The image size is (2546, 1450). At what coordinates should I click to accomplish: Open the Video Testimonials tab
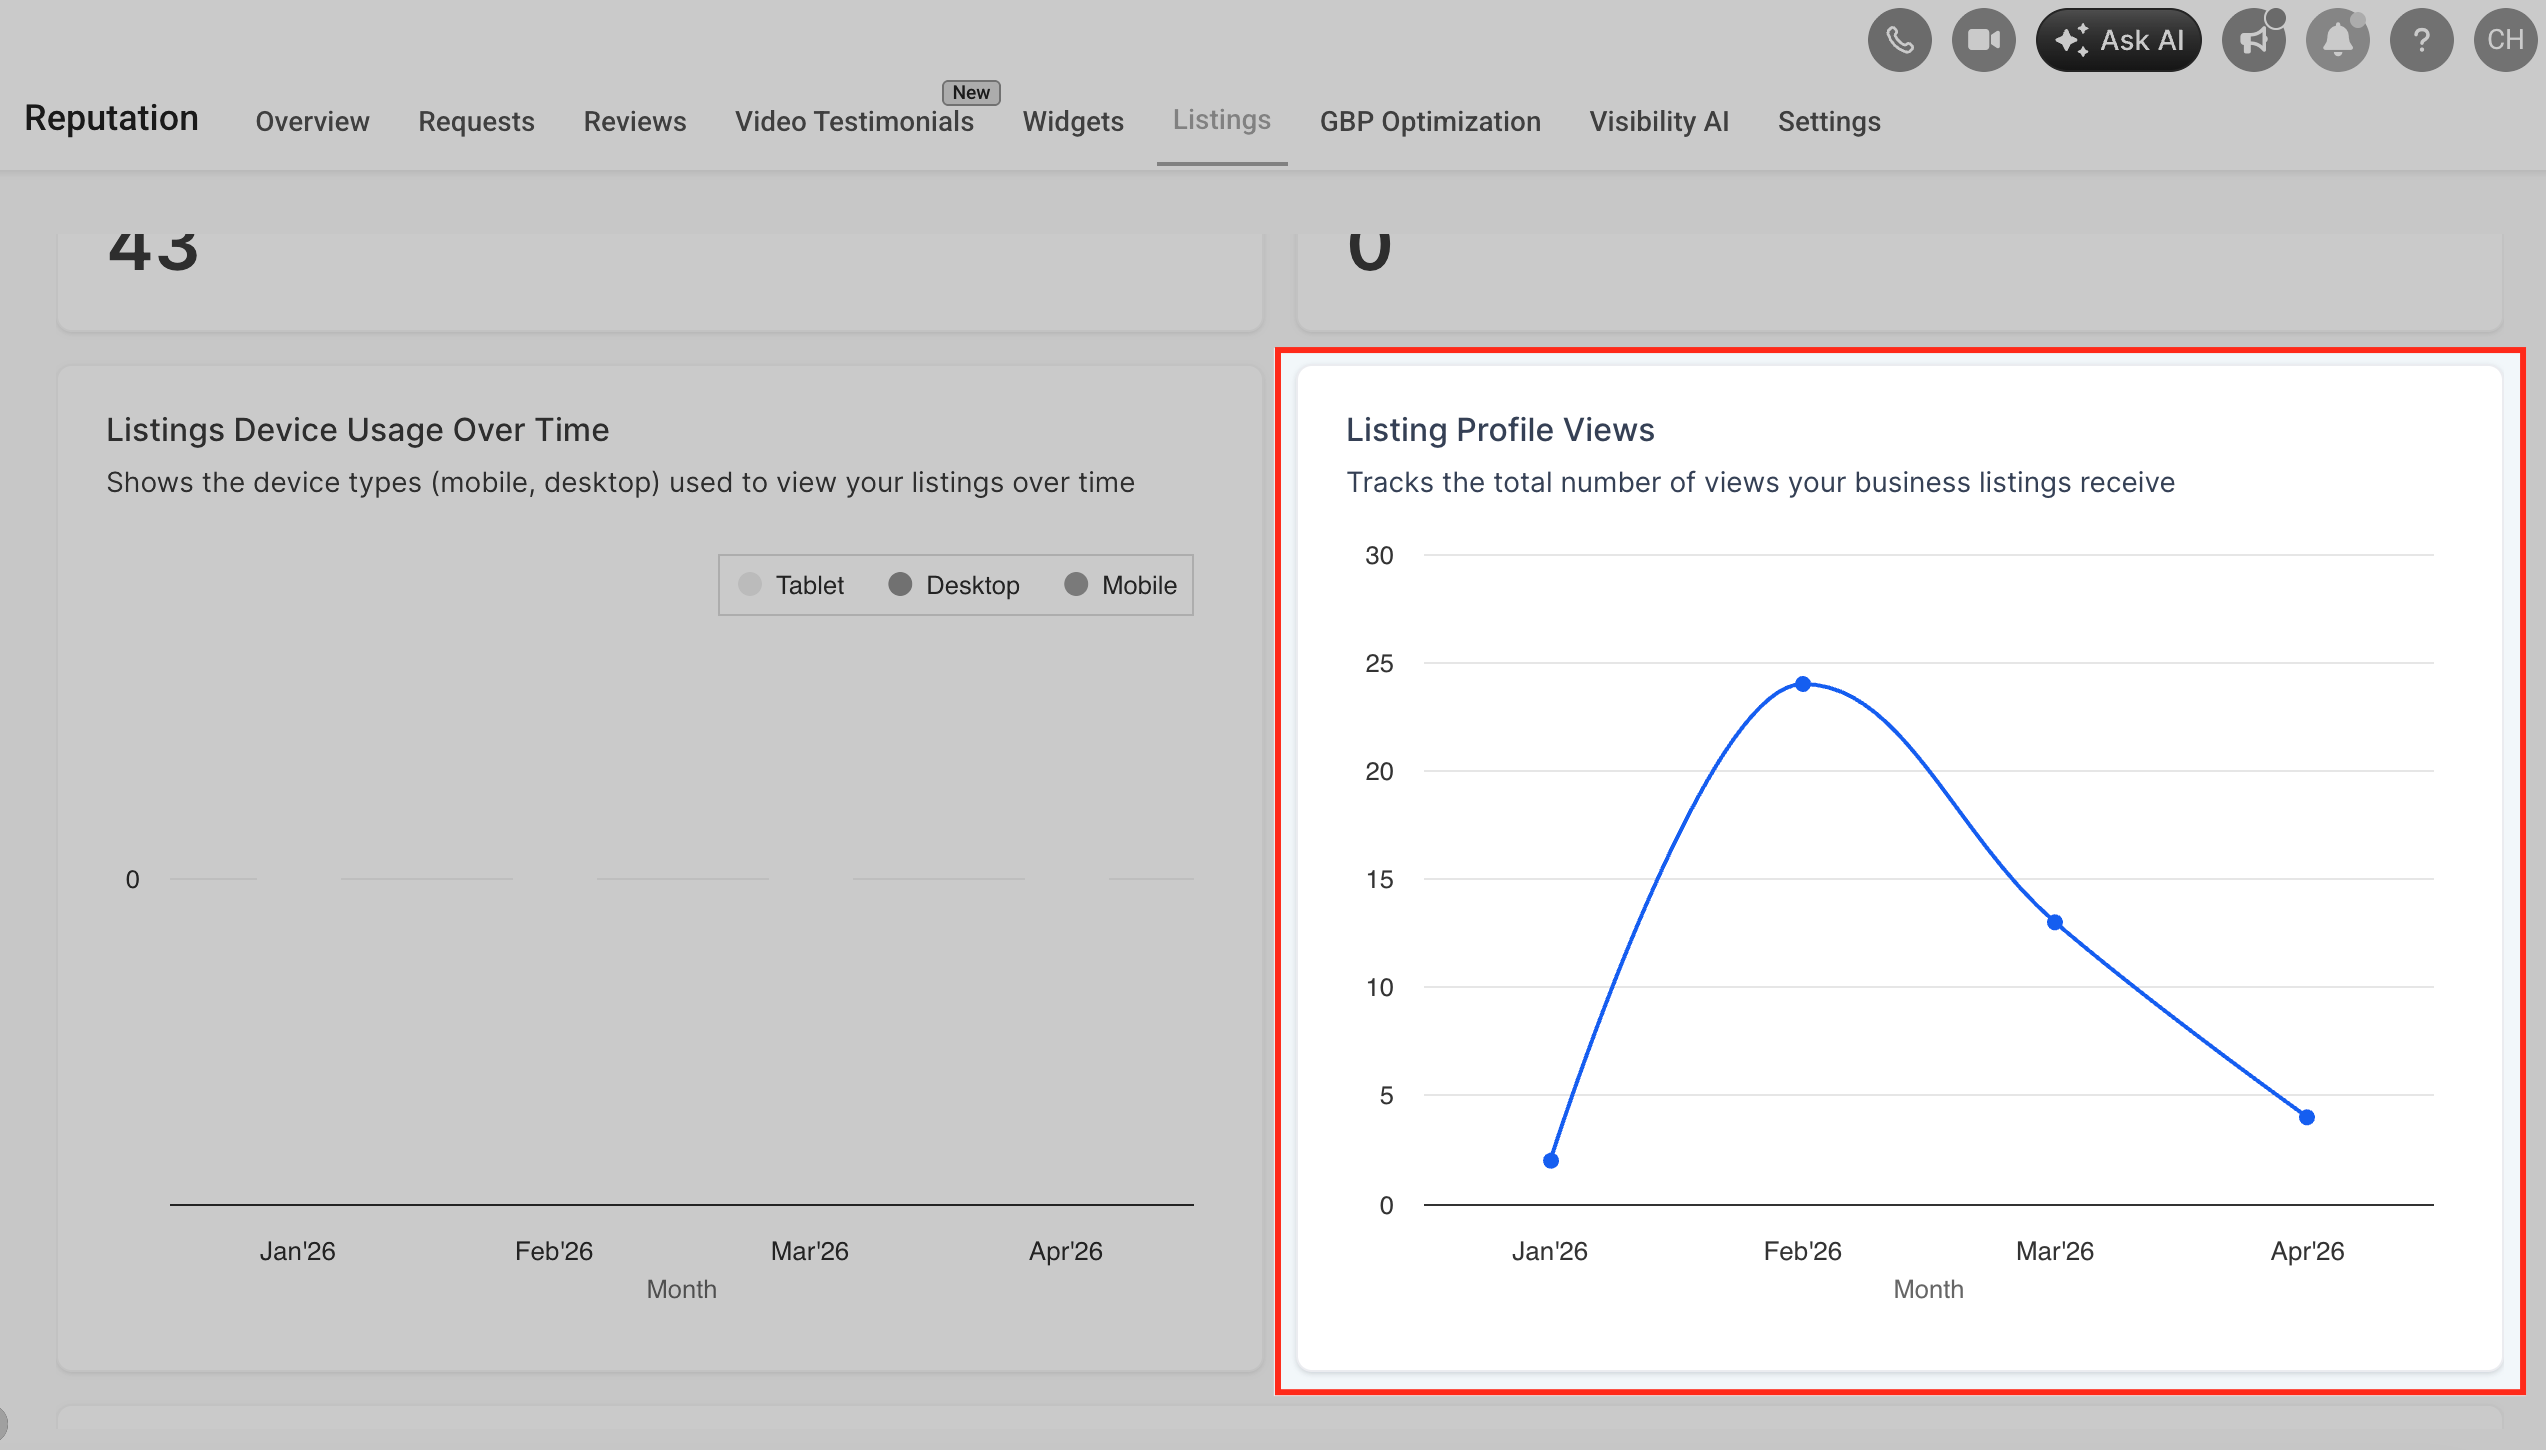coord(854,121)
